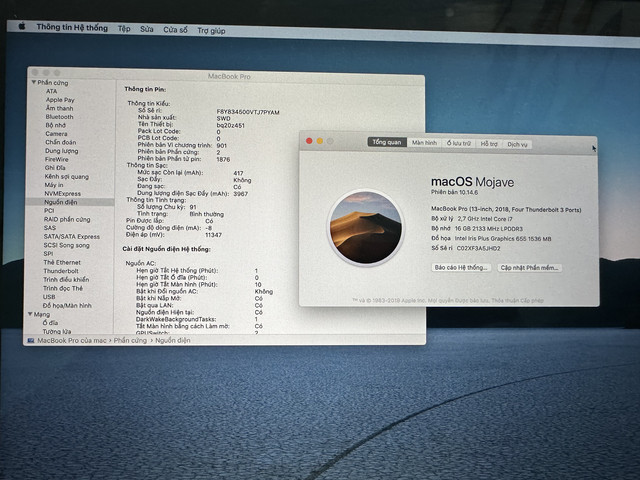Select NVMExpress in hardware list
This screenshot has height=480, width=640.
[x=62, y=193]
